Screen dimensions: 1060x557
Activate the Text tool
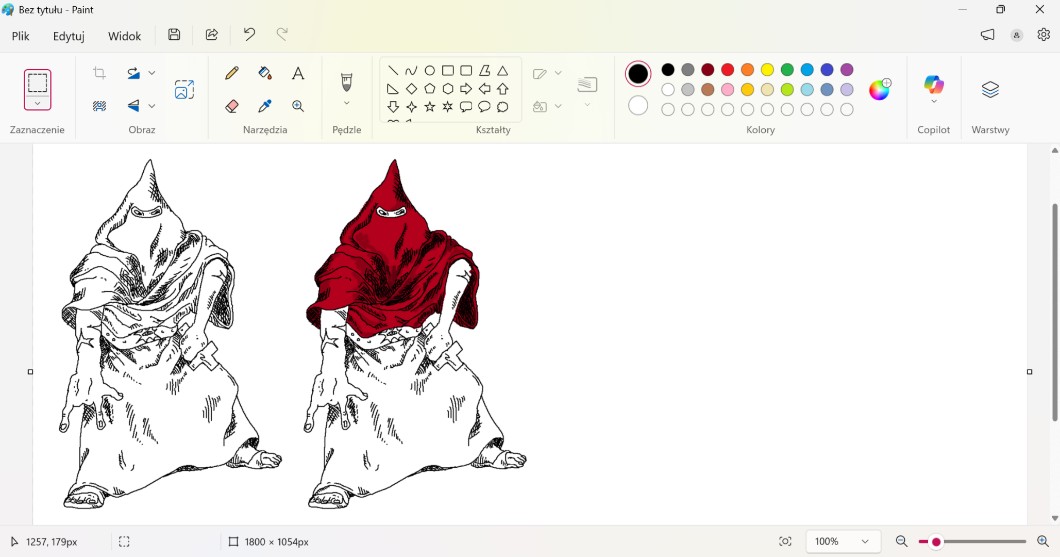point(298,73)
